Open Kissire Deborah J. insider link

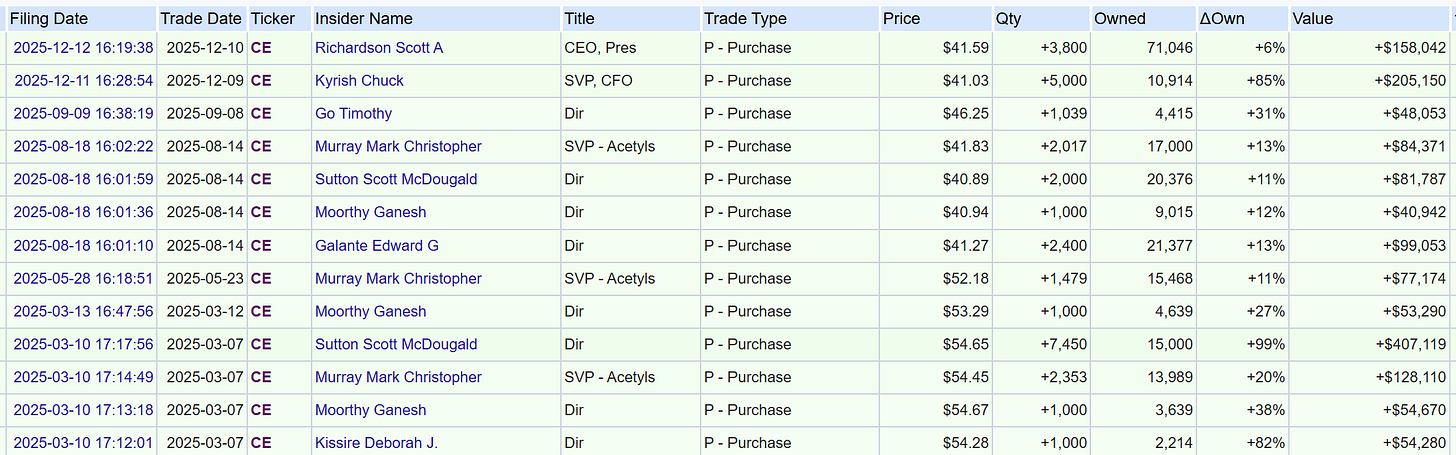click(376, 443)
